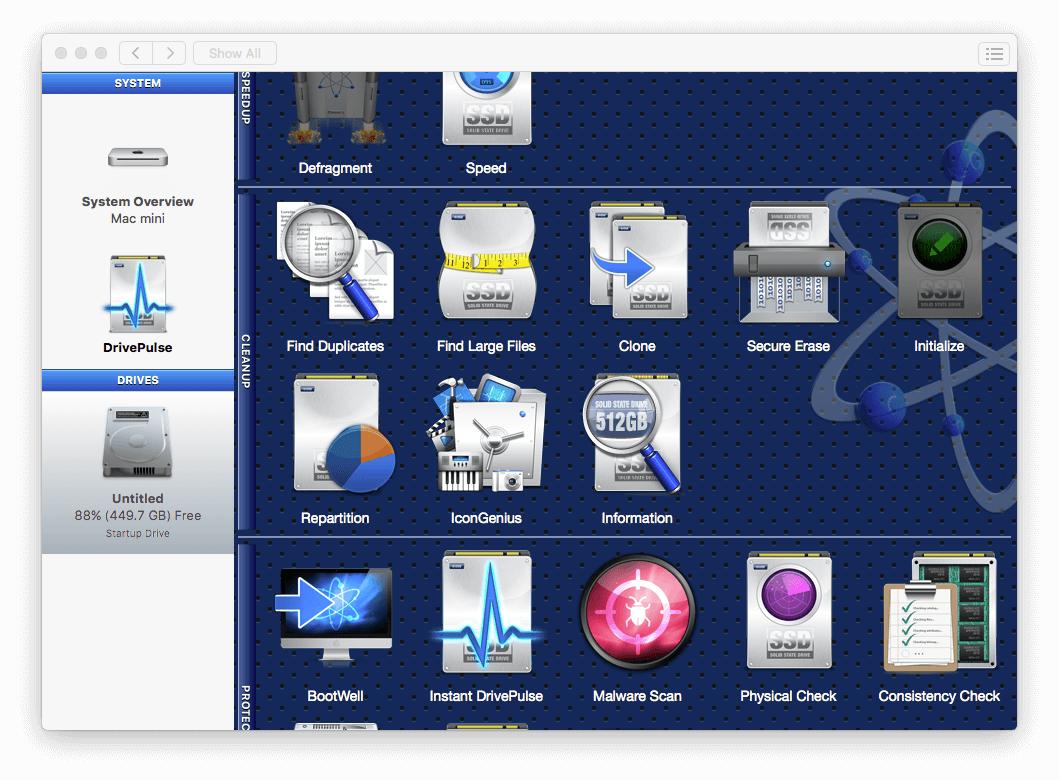Screen dimensions: 1059x780
Task: Collapse the DRIVES sidebar section
Action: [x=137, y=380]
